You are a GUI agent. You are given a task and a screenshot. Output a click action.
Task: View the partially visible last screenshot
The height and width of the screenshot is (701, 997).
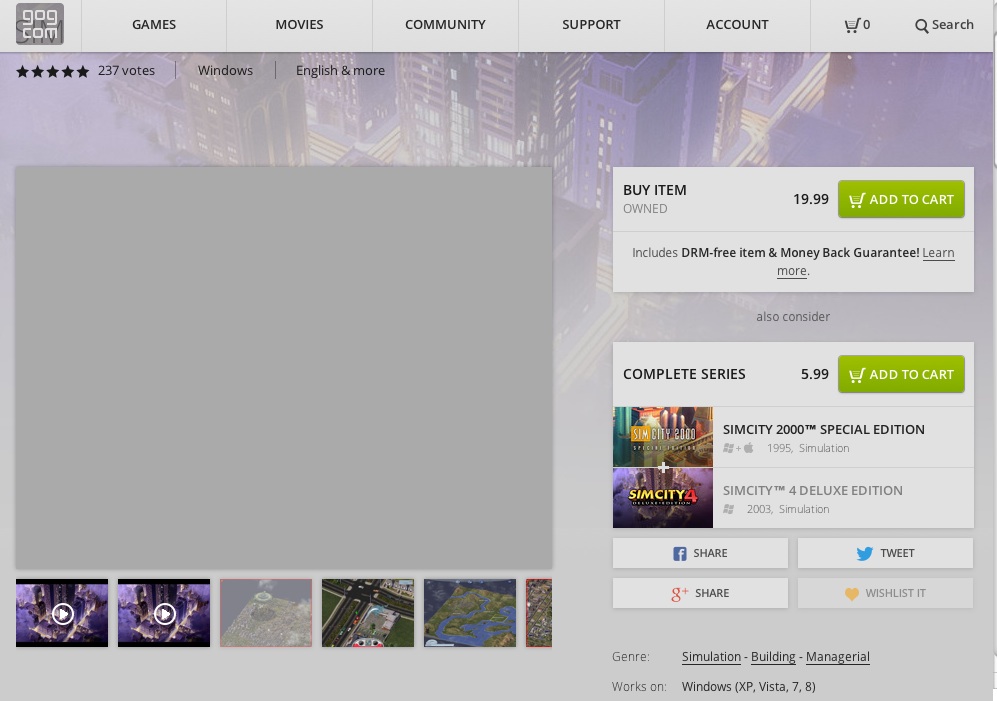[x=539, y=613]
